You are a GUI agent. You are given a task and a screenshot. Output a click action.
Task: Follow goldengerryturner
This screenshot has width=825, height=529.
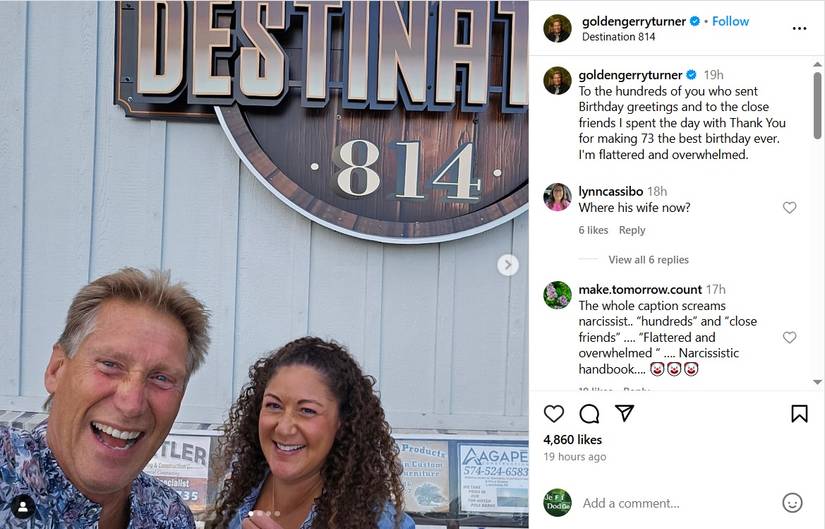[730, 22]
